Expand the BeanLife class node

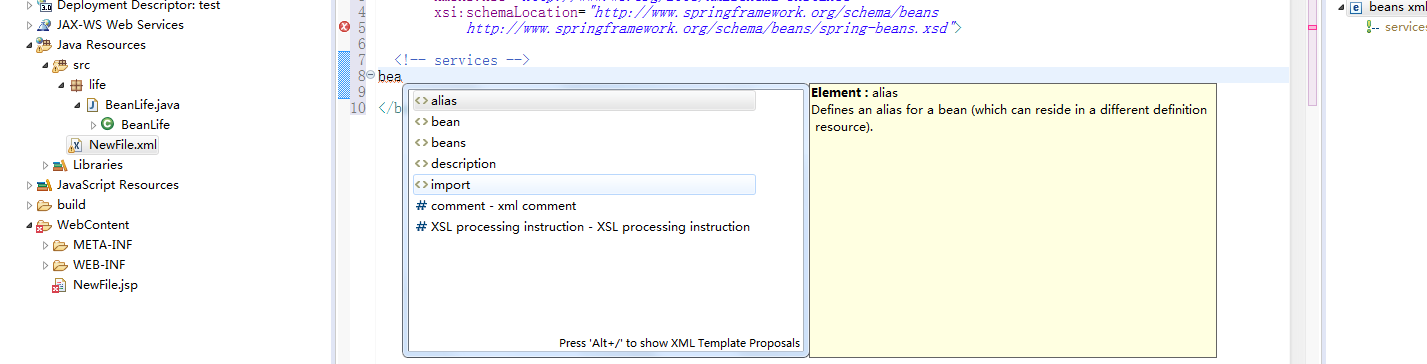click(93, 125)
